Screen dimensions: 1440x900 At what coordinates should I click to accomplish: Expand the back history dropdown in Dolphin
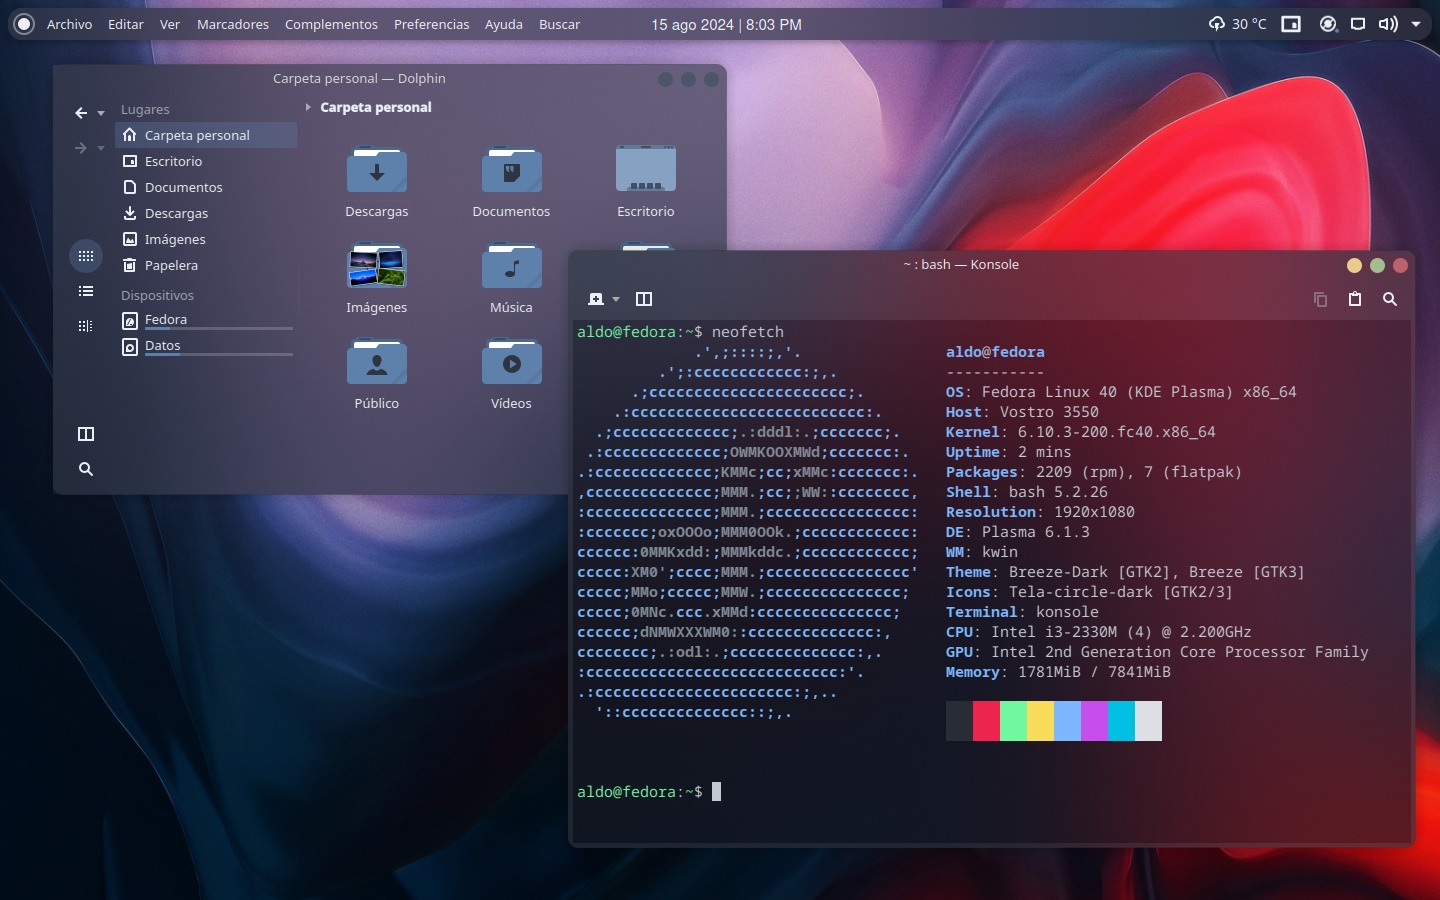point(101,114)
